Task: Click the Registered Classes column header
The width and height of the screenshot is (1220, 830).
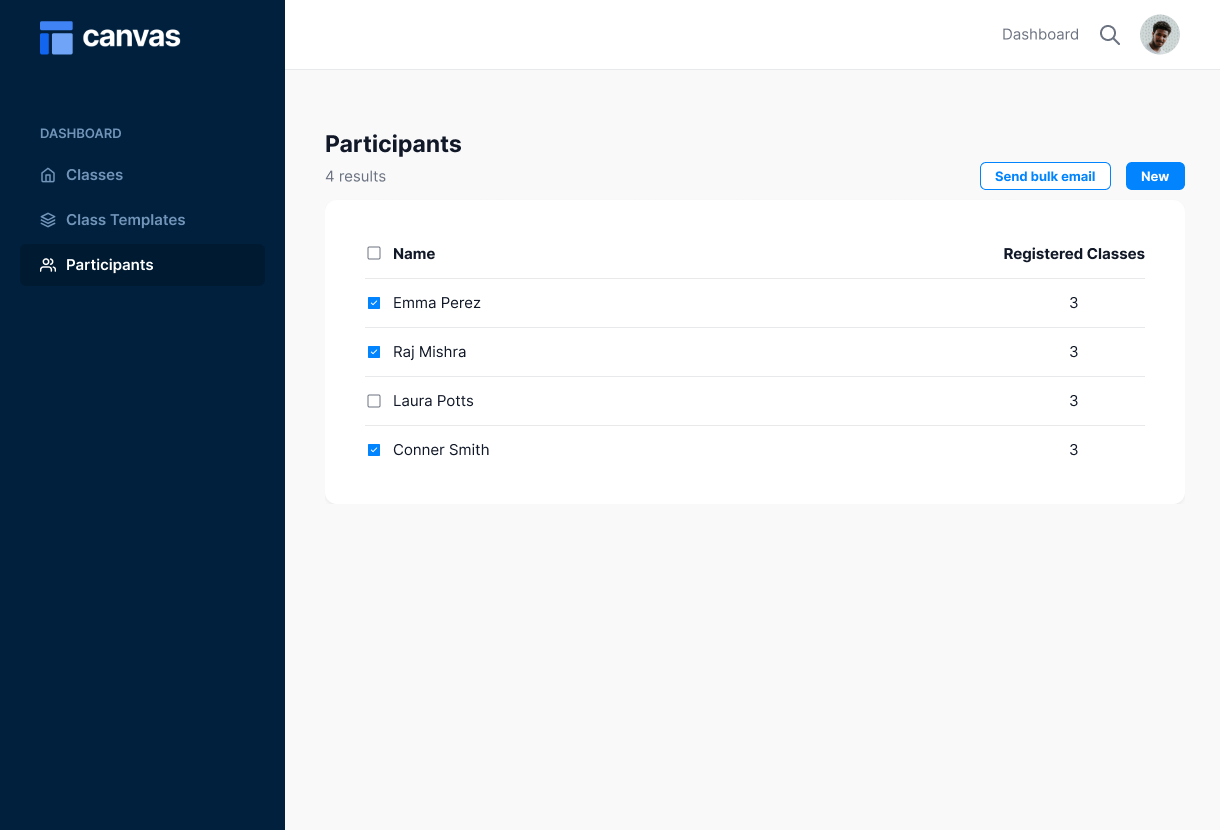Action: 1073,253
